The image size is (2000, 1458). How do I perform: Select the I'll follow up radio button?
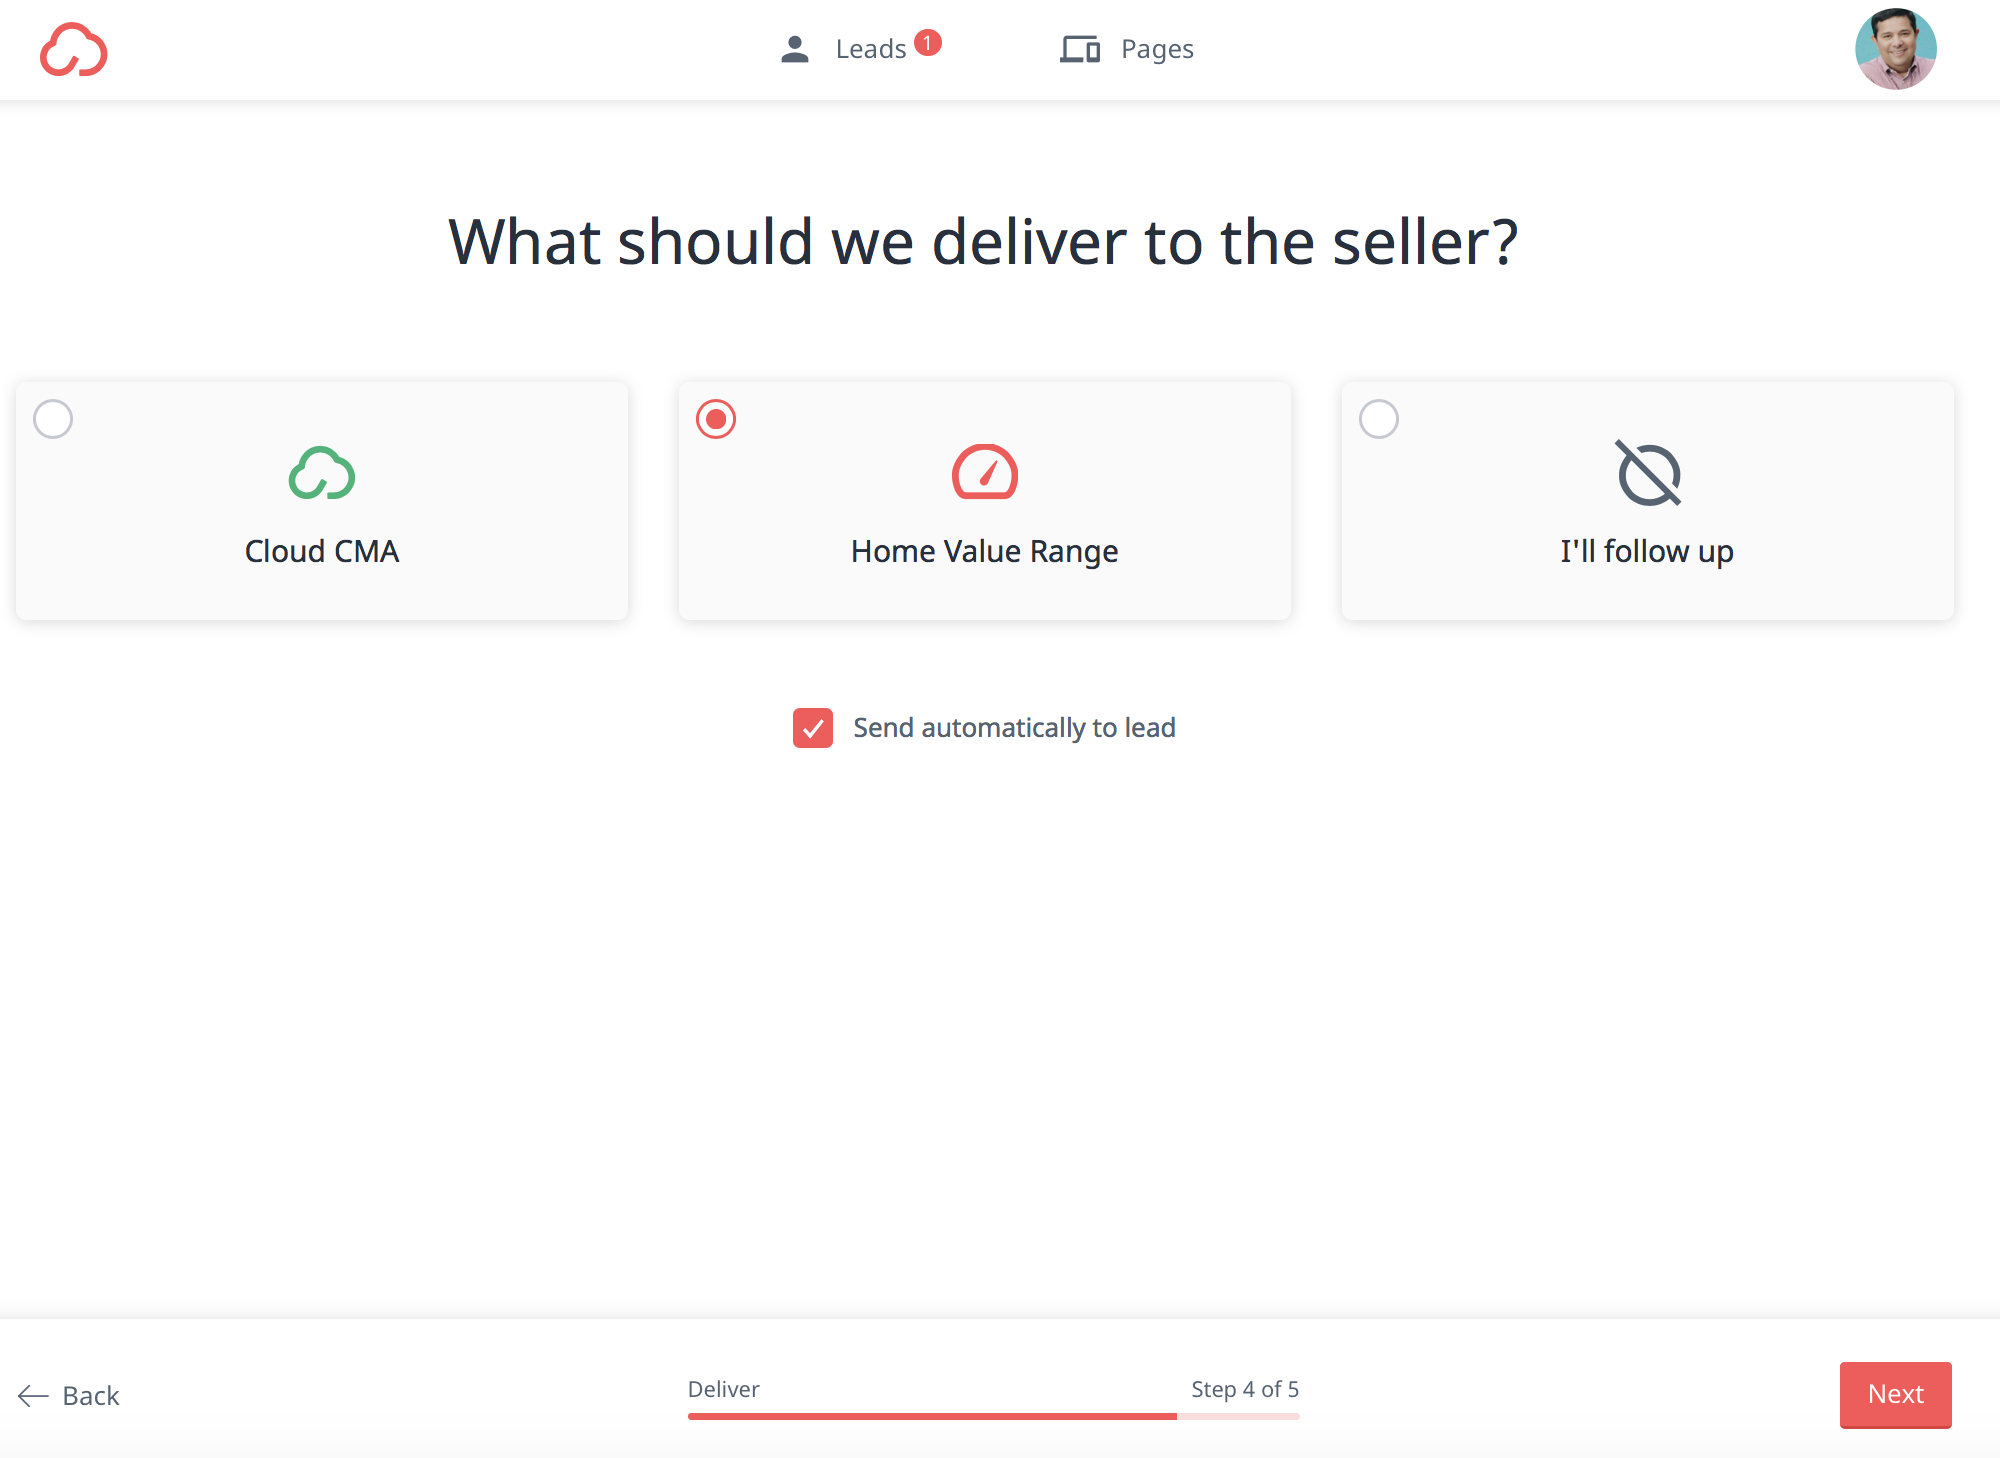point(1379,419)
